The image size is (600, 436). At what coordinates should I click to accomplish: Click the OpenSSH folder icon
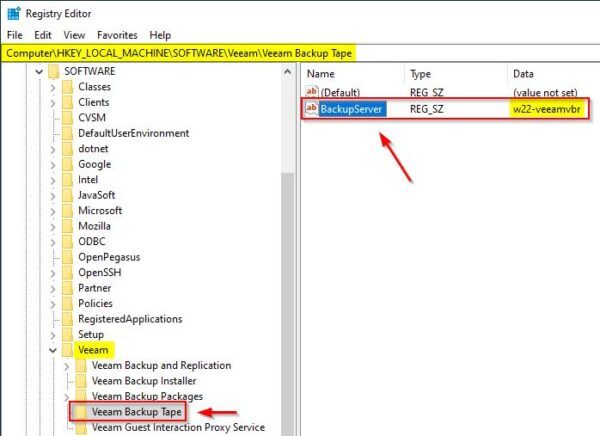[x=67, y=273]
